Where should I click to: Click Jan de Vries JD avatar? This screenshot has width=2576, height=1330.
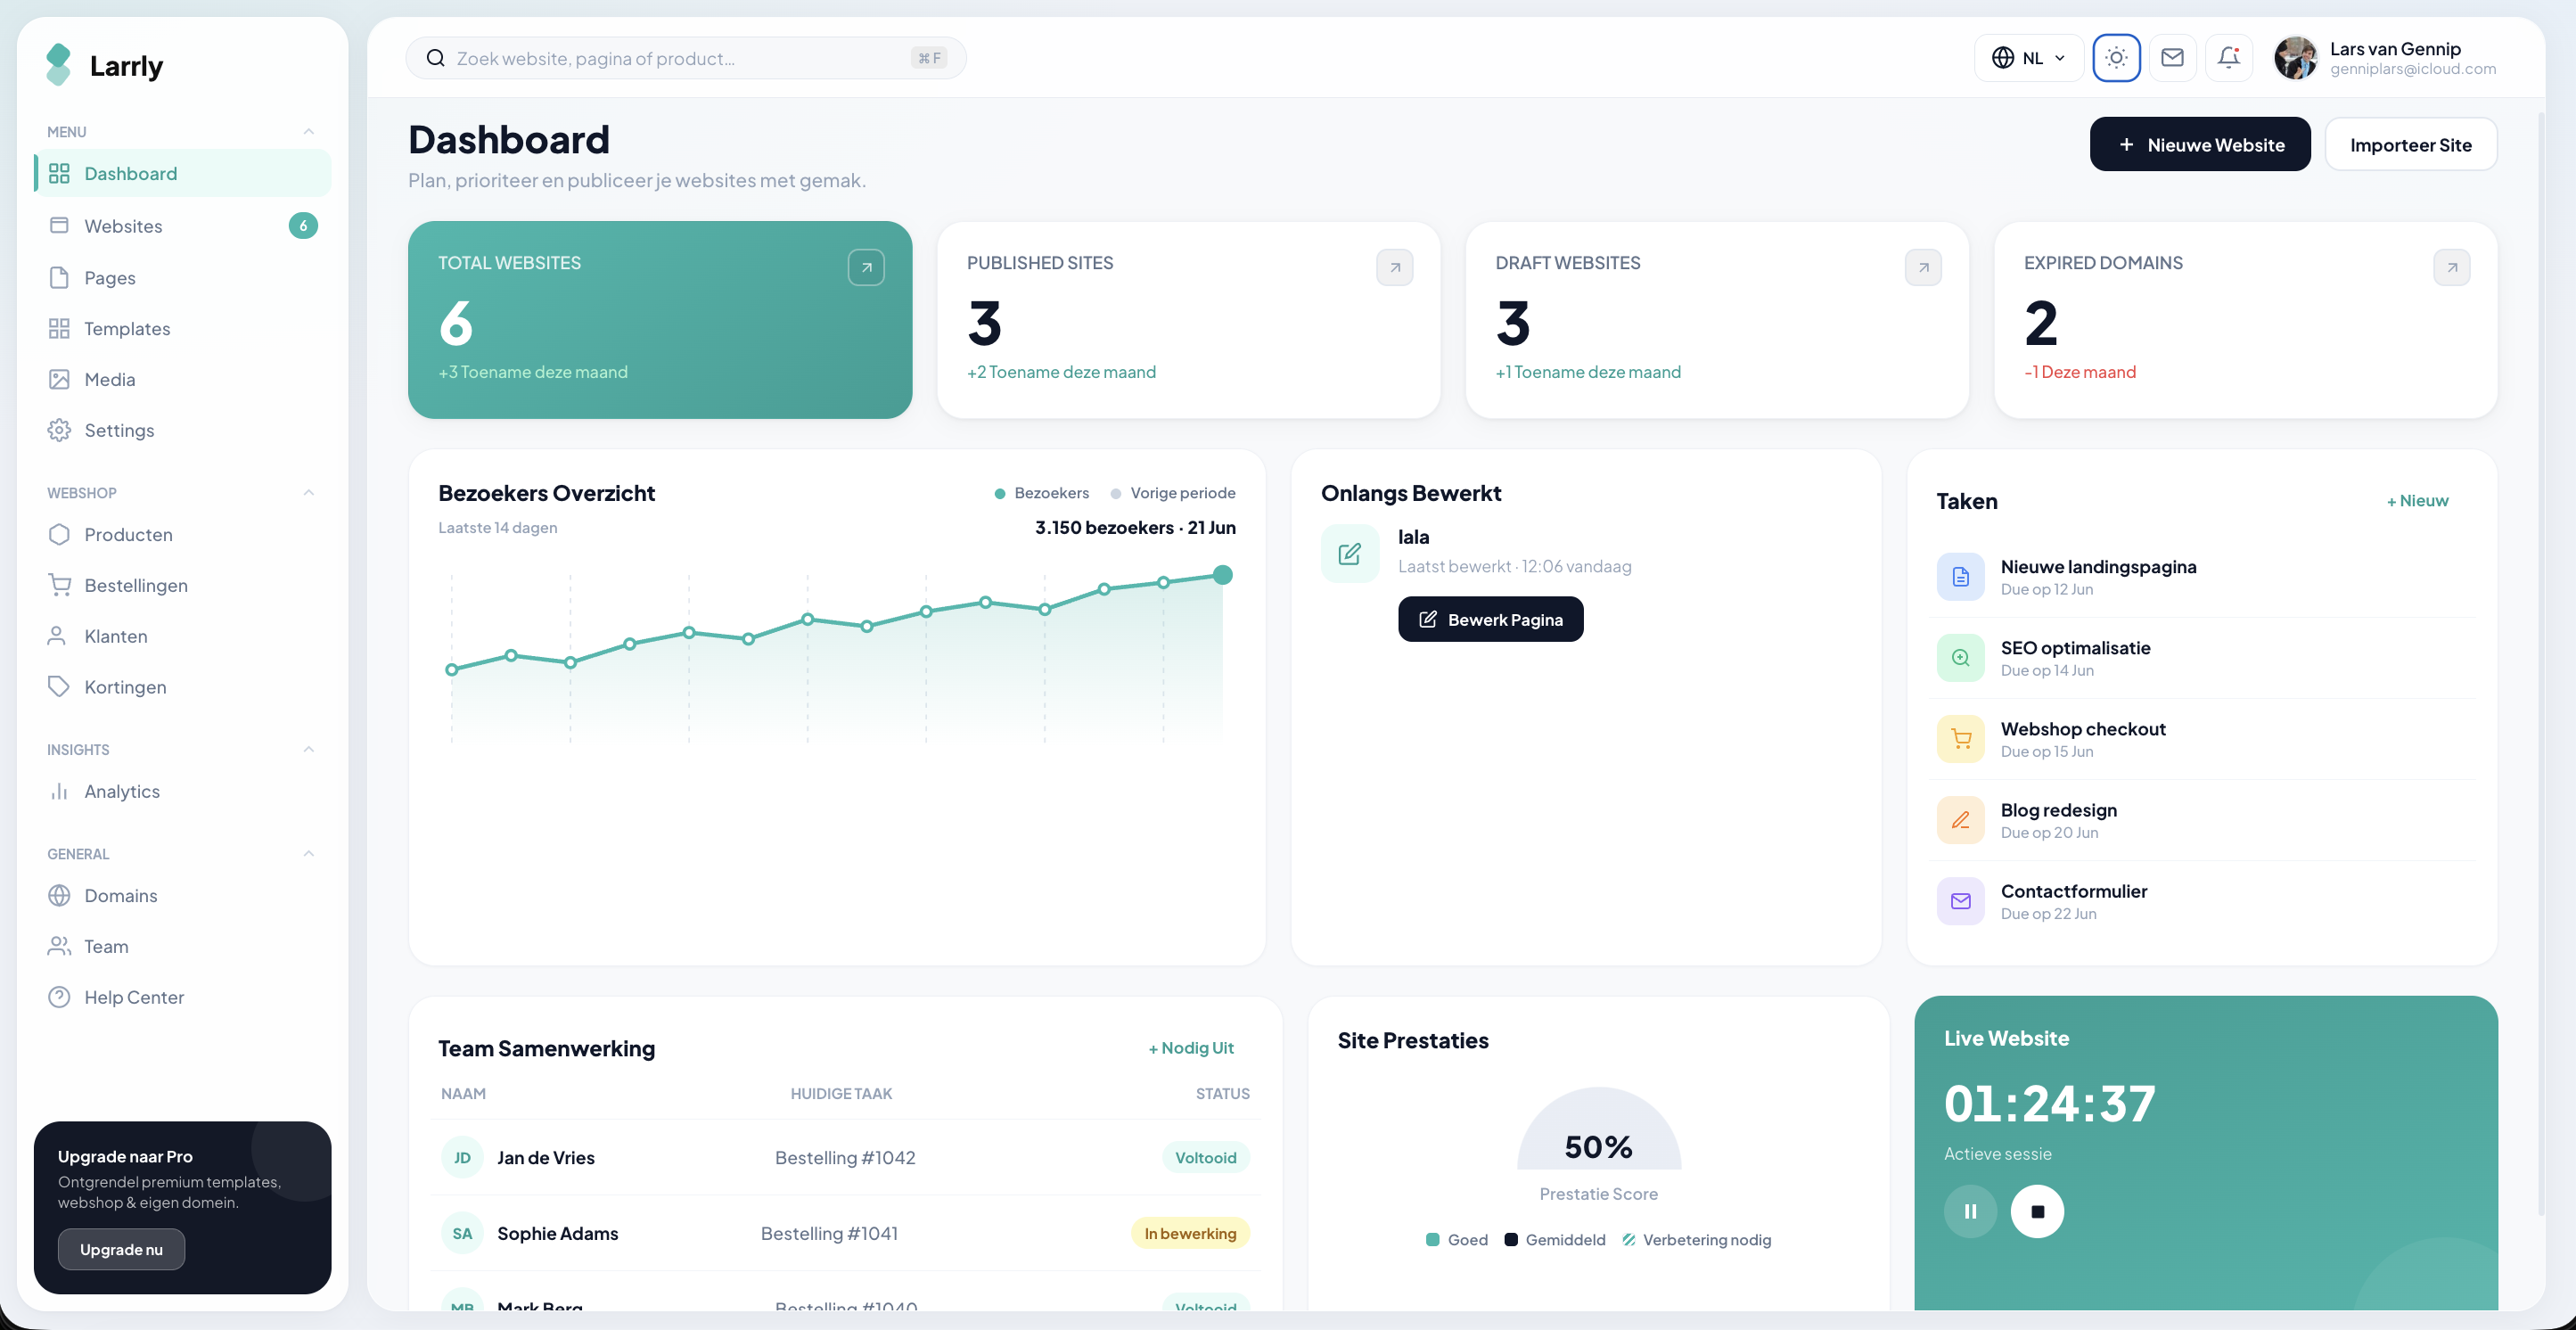click(462, 1158)
